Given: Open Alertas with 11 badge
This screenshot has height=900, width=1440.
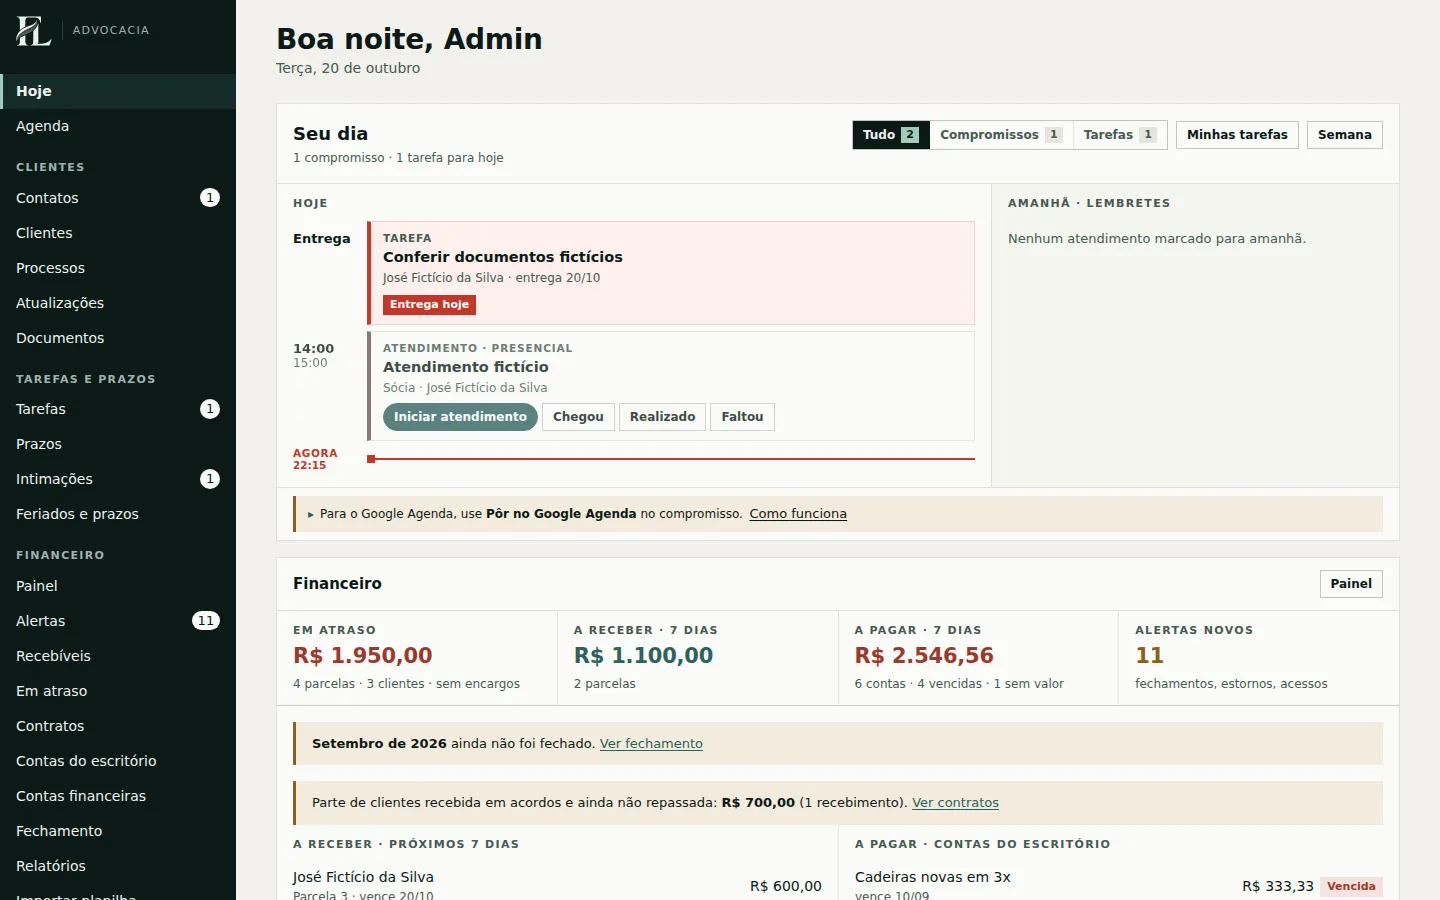Looking at the screenshot, I should click(x=118, y=621).
